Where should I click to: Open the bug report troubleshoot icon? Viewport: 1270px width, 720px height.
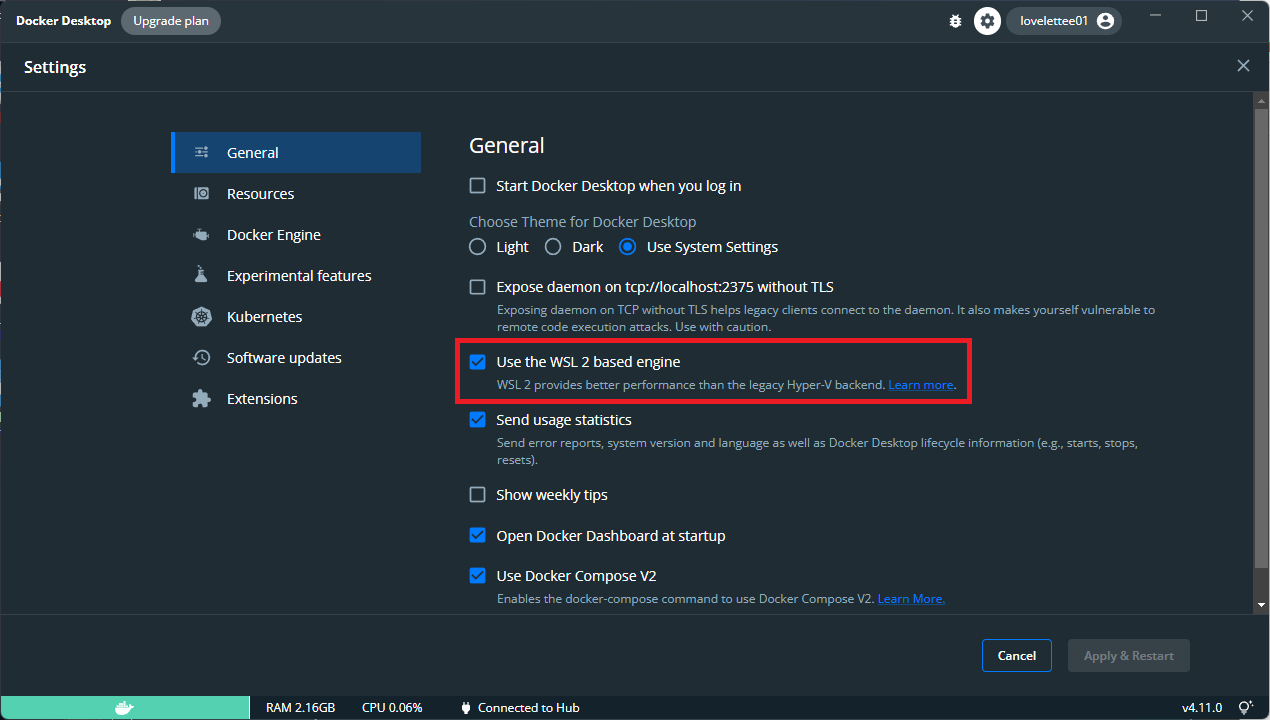pyautogui.click(x=955, y=21)
